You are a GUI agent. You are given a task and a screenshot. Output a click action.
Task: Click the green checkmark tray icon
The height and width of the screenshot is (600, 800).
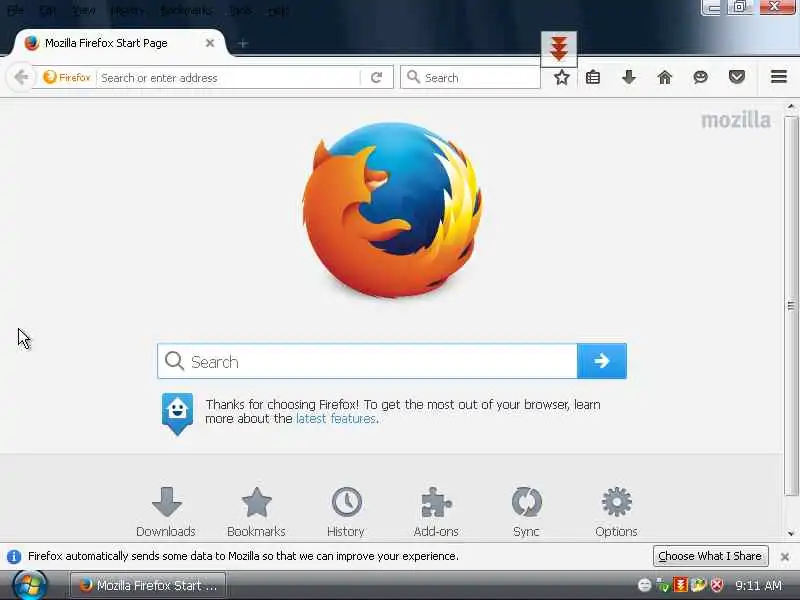[663, 585]
